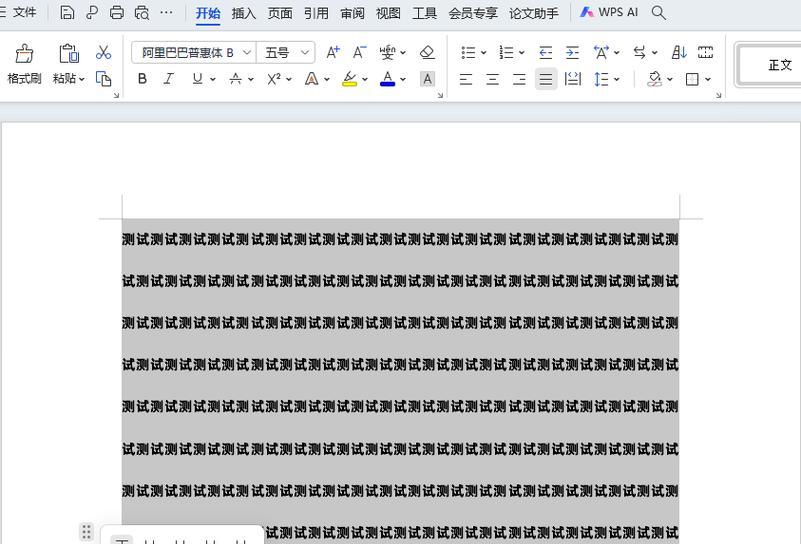Click the Copy icon below scissors

[x=103, y=79]
